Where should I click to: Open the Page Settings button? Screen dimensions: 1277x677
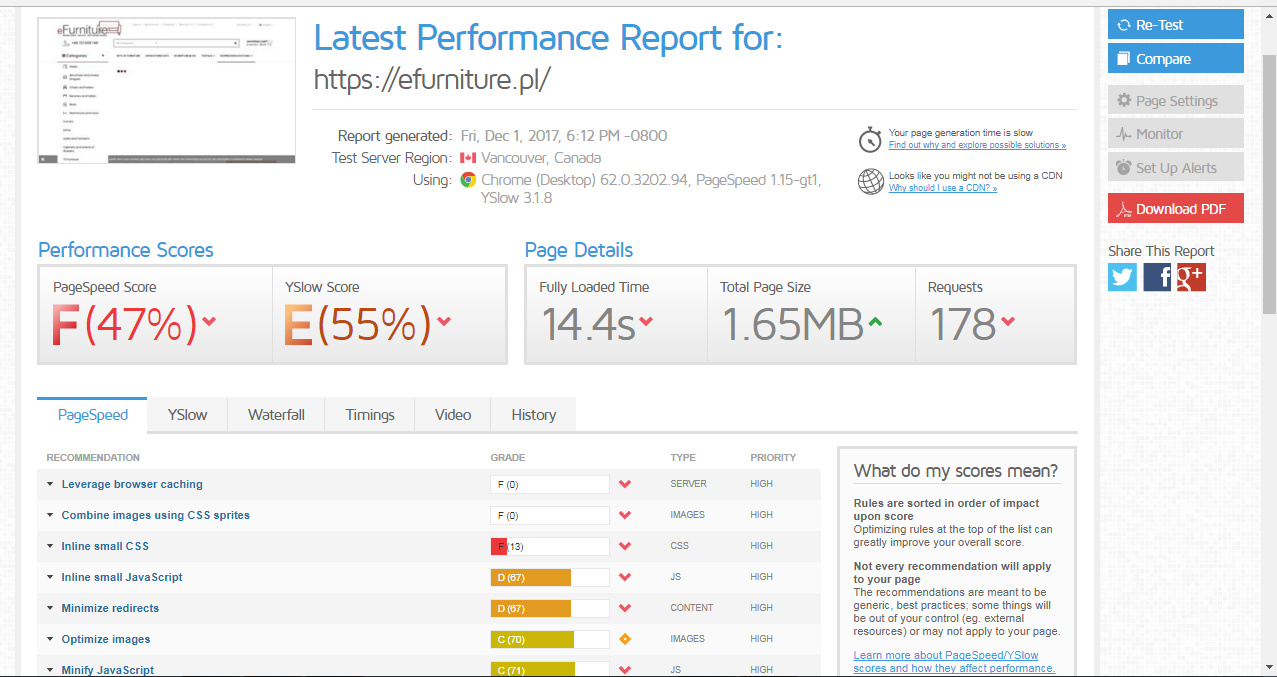(x=1175, y=101)
